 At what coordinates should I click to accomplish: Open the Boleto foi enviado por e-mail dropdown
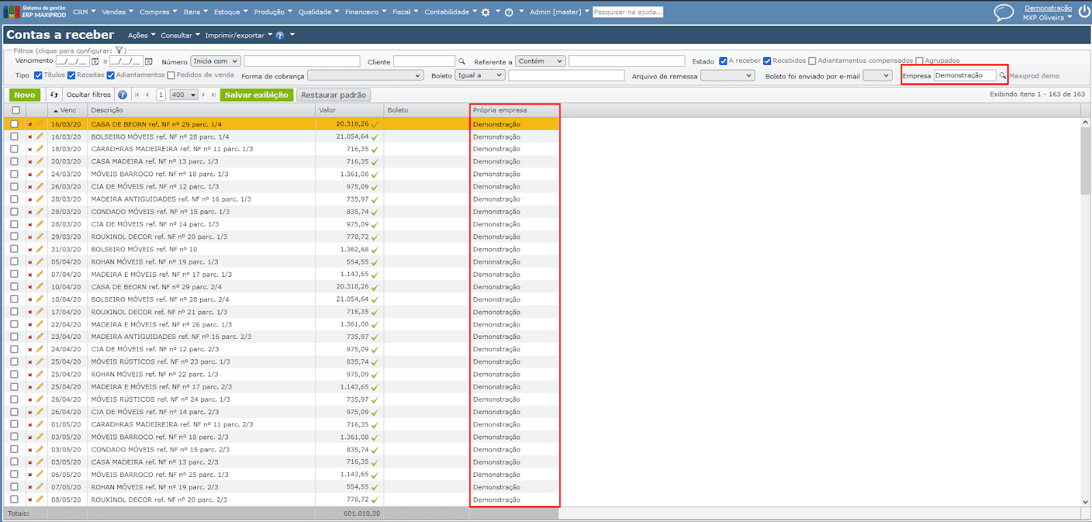pyautogui.click(x=877, y=75)
